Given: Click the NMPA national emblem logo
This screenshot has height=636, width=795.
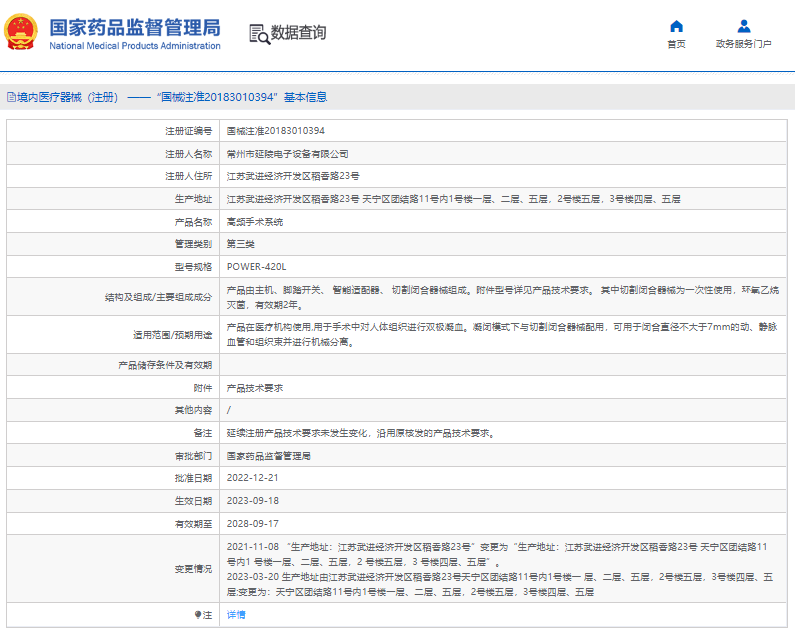Looking at the screenshot, I should click(22, 33).
